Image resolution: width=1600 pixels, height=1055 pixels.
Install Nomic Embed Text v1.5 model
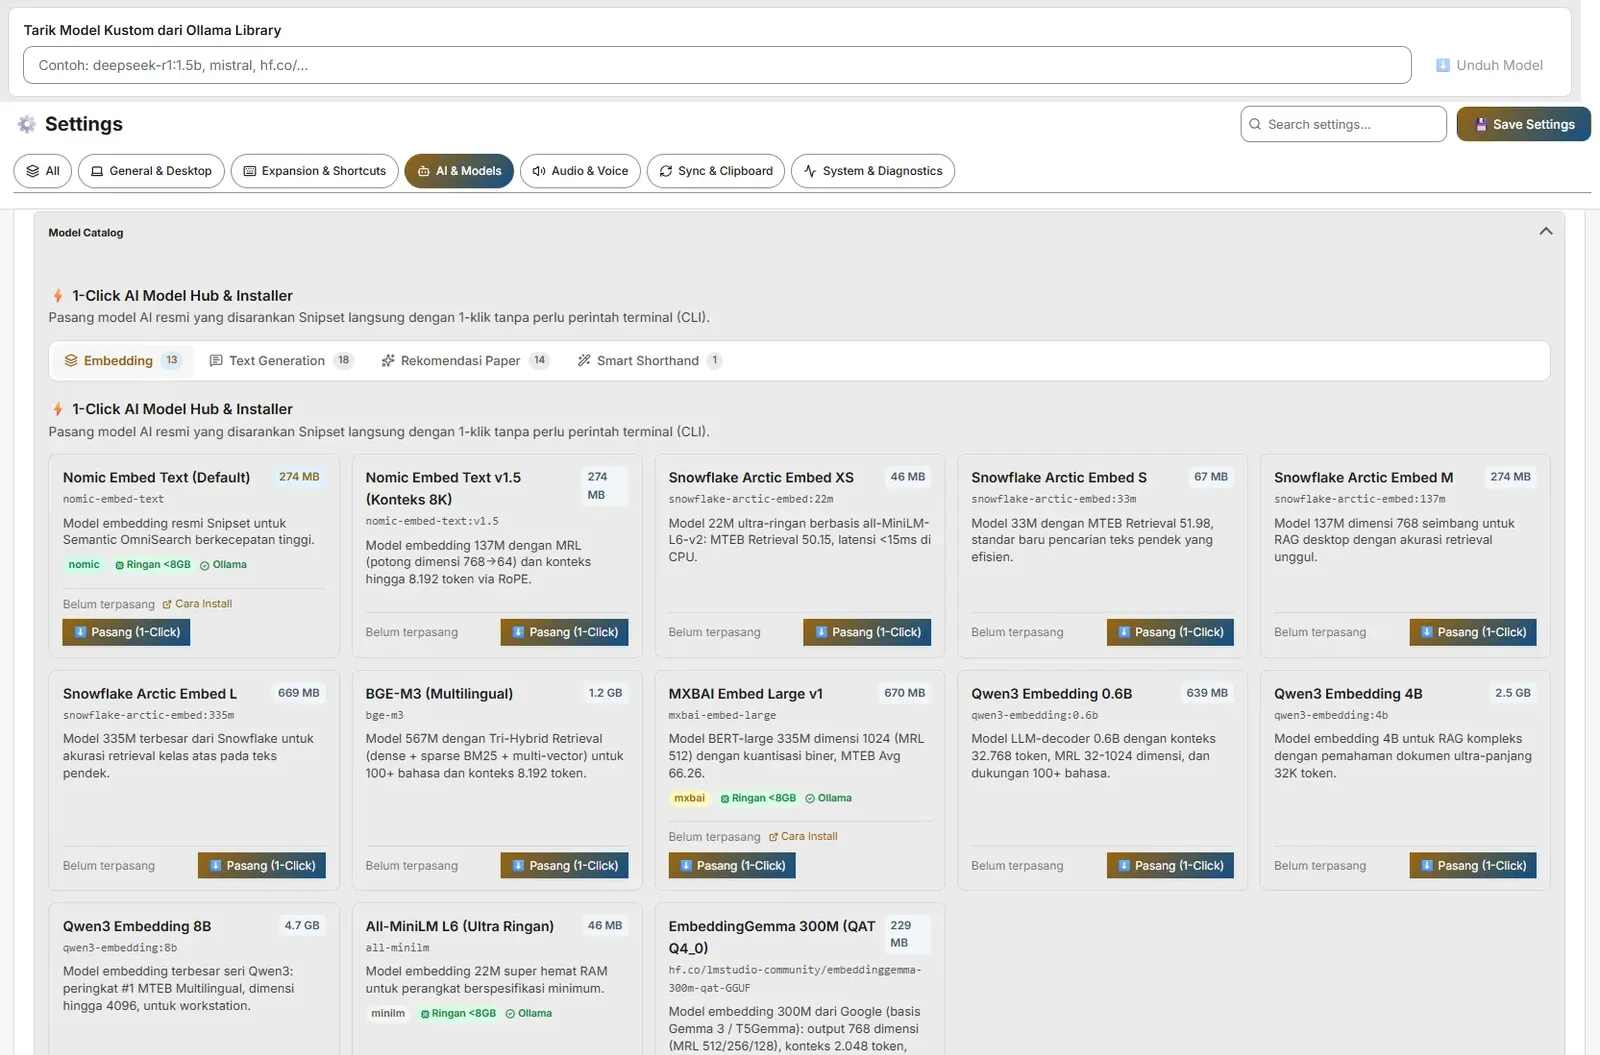(x=564, y=632)
